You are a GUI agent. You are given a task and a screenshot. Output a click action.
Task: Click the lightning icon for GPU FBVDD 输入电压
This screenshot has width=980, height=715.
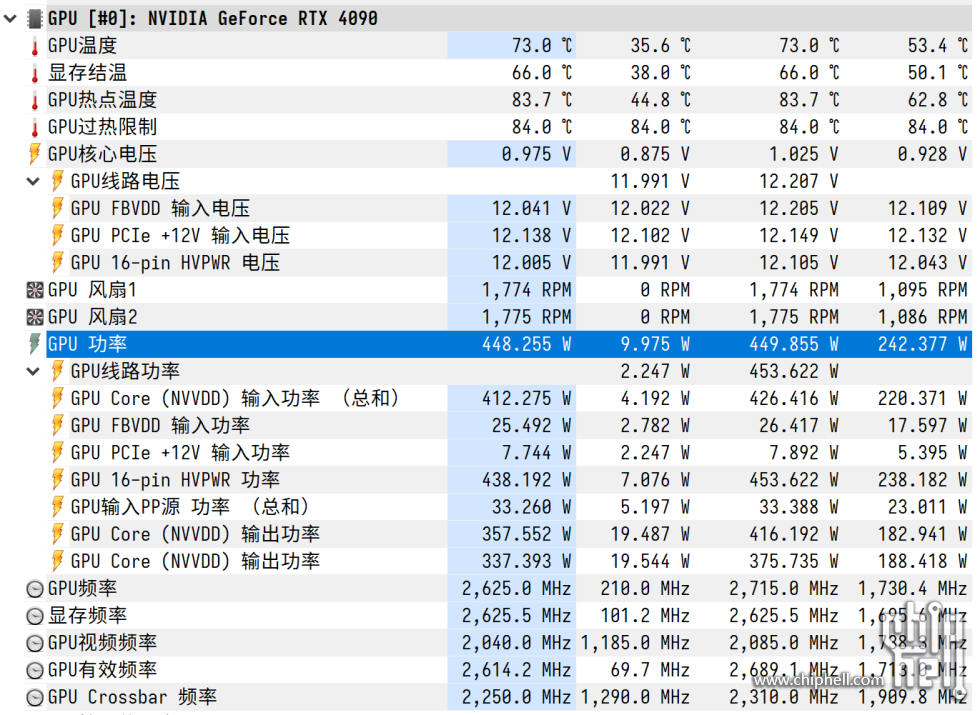[58, 209]
